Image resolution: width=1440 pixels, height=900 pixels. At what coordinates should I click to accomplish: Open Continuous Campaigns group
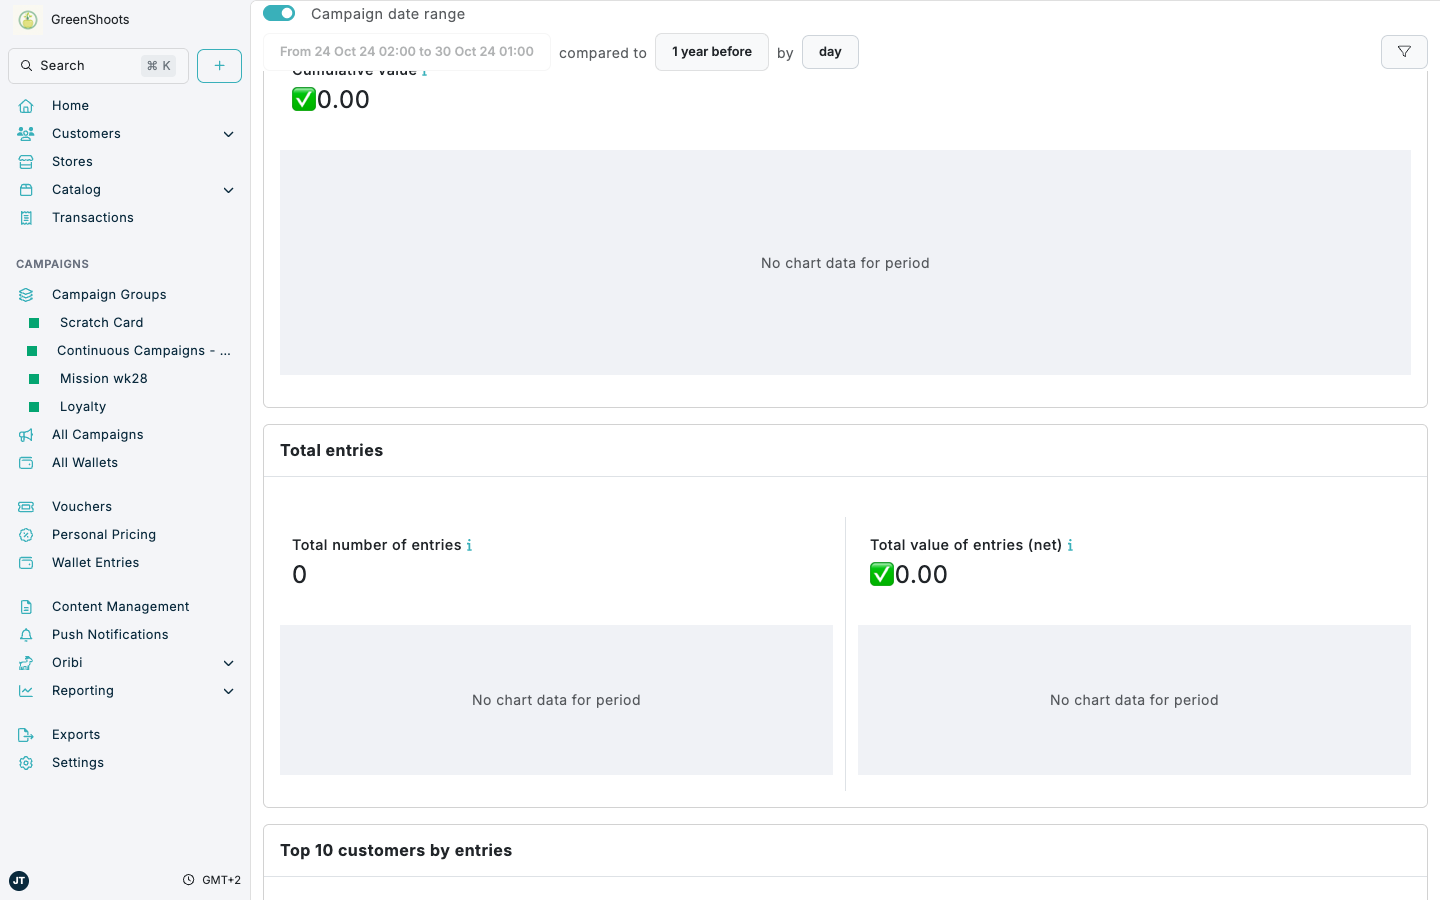pos(144,351)
